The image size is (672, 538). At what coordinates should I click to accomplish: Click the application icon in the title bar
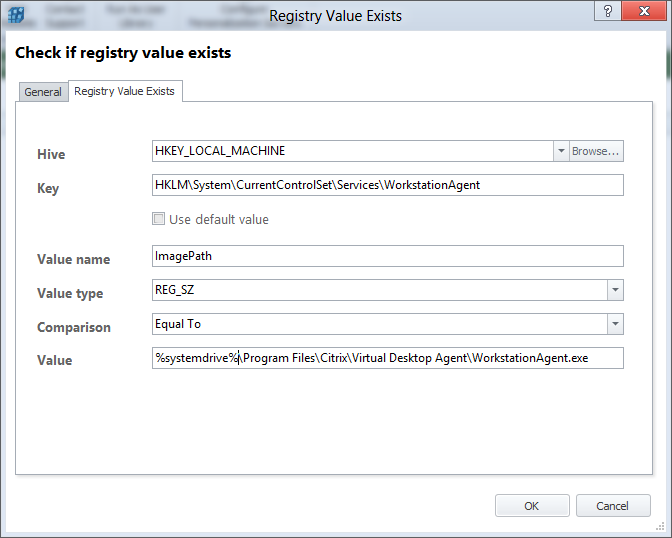click(x=16, y=17)
